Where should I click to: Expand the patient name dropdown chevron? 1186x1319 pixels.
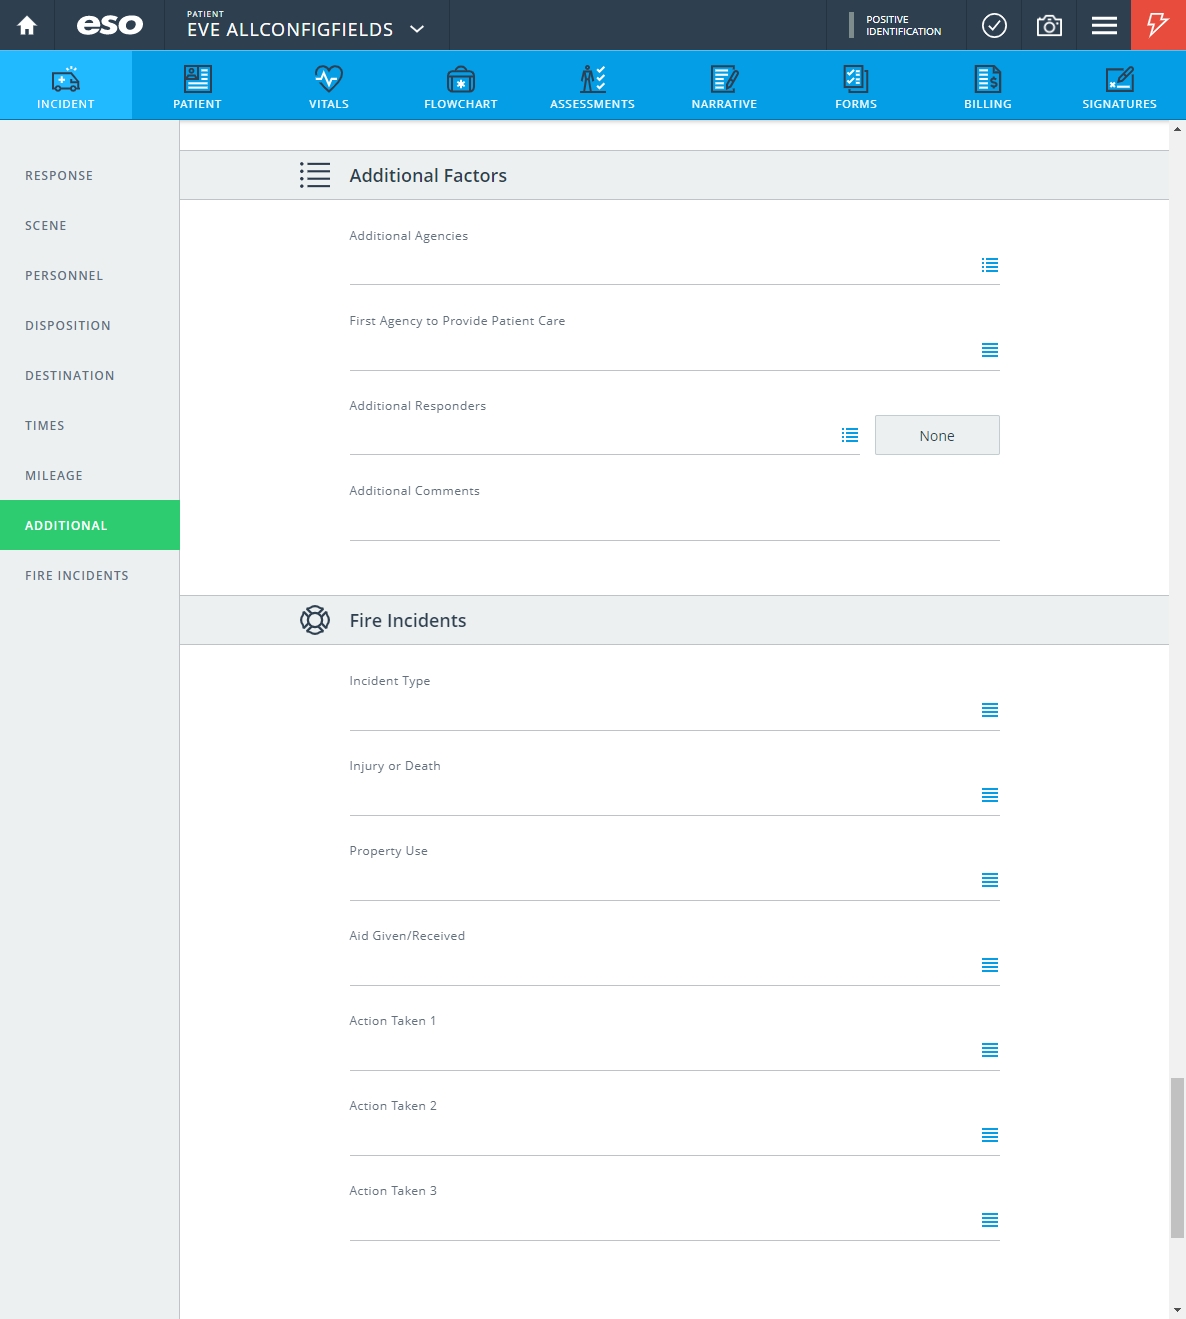[417, 29]
